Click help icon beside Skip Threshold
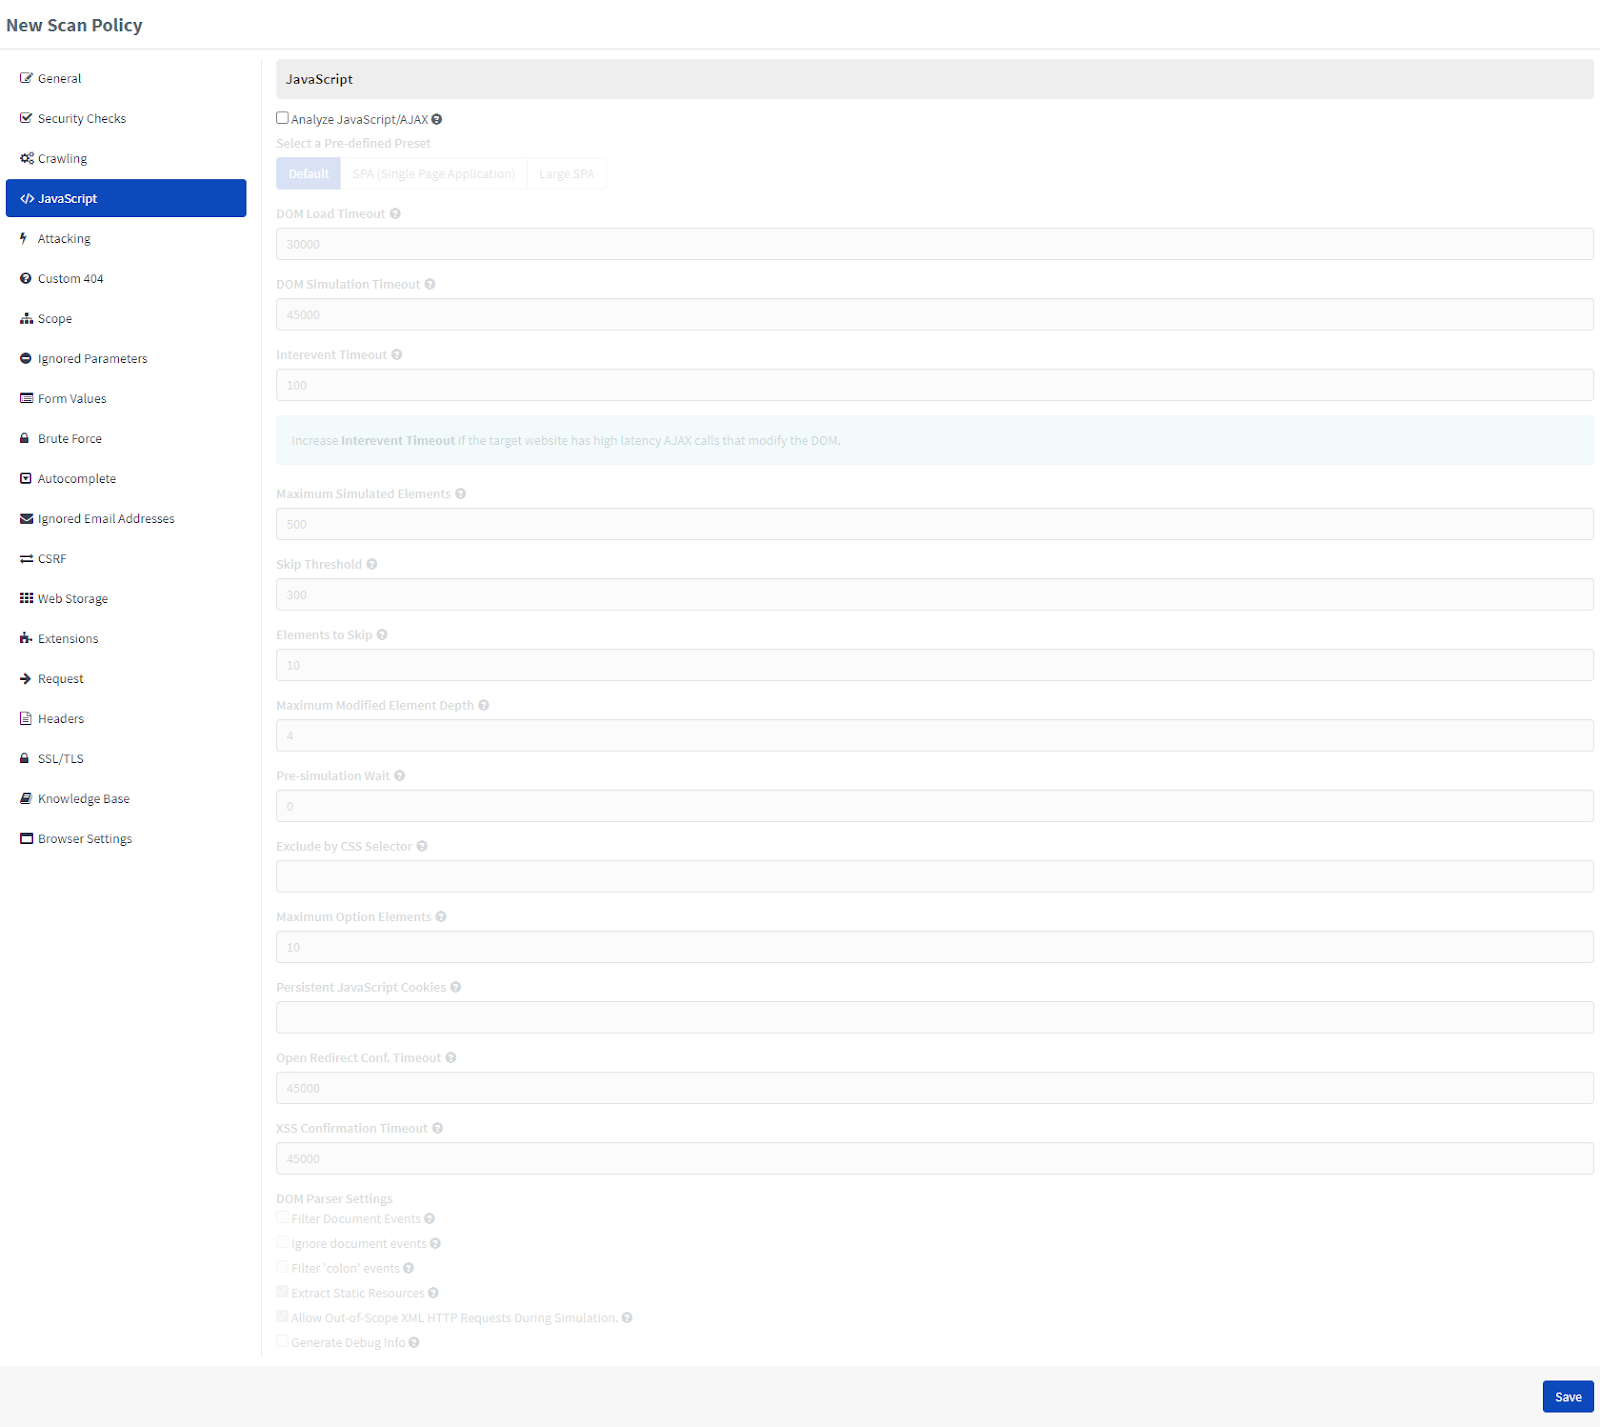The height and width of the screenshot is (1427, 1600). pos(372,564)
